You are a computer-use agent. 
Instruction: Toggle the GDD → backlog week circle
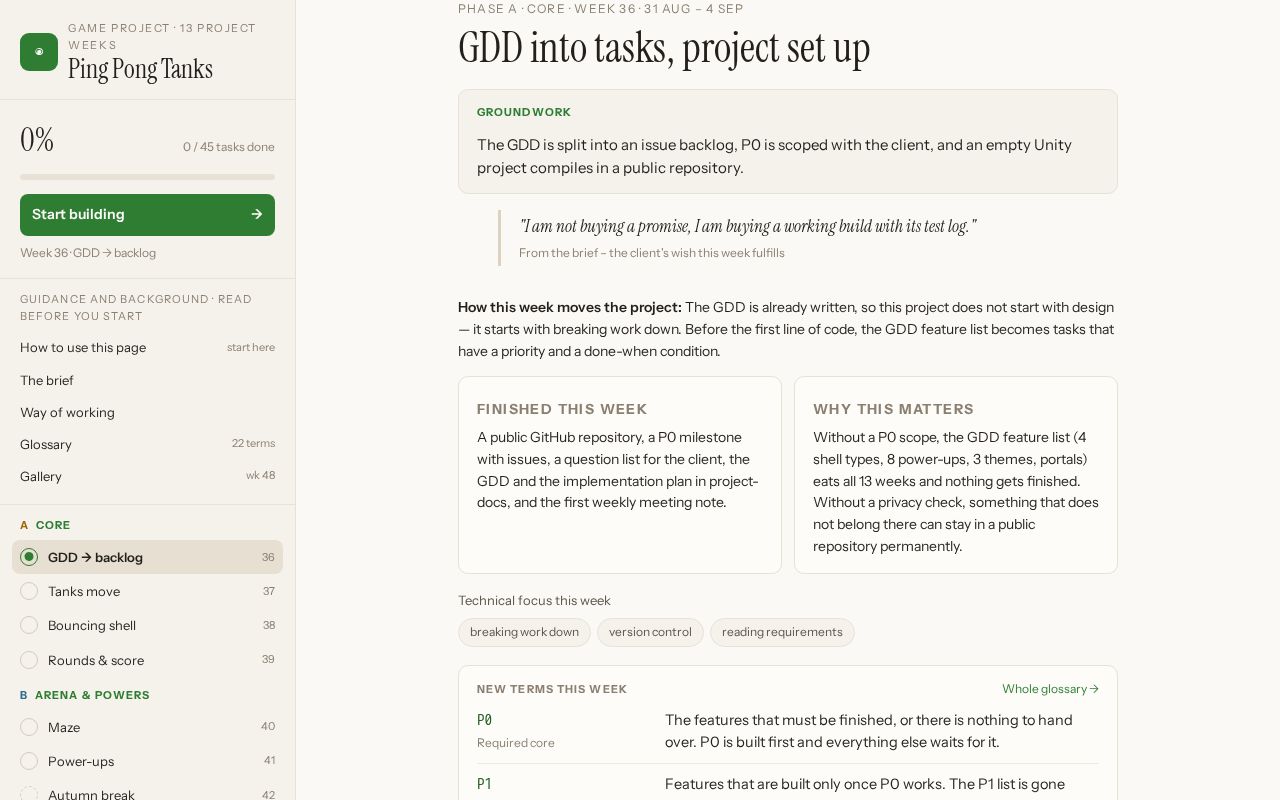[29, 557]
